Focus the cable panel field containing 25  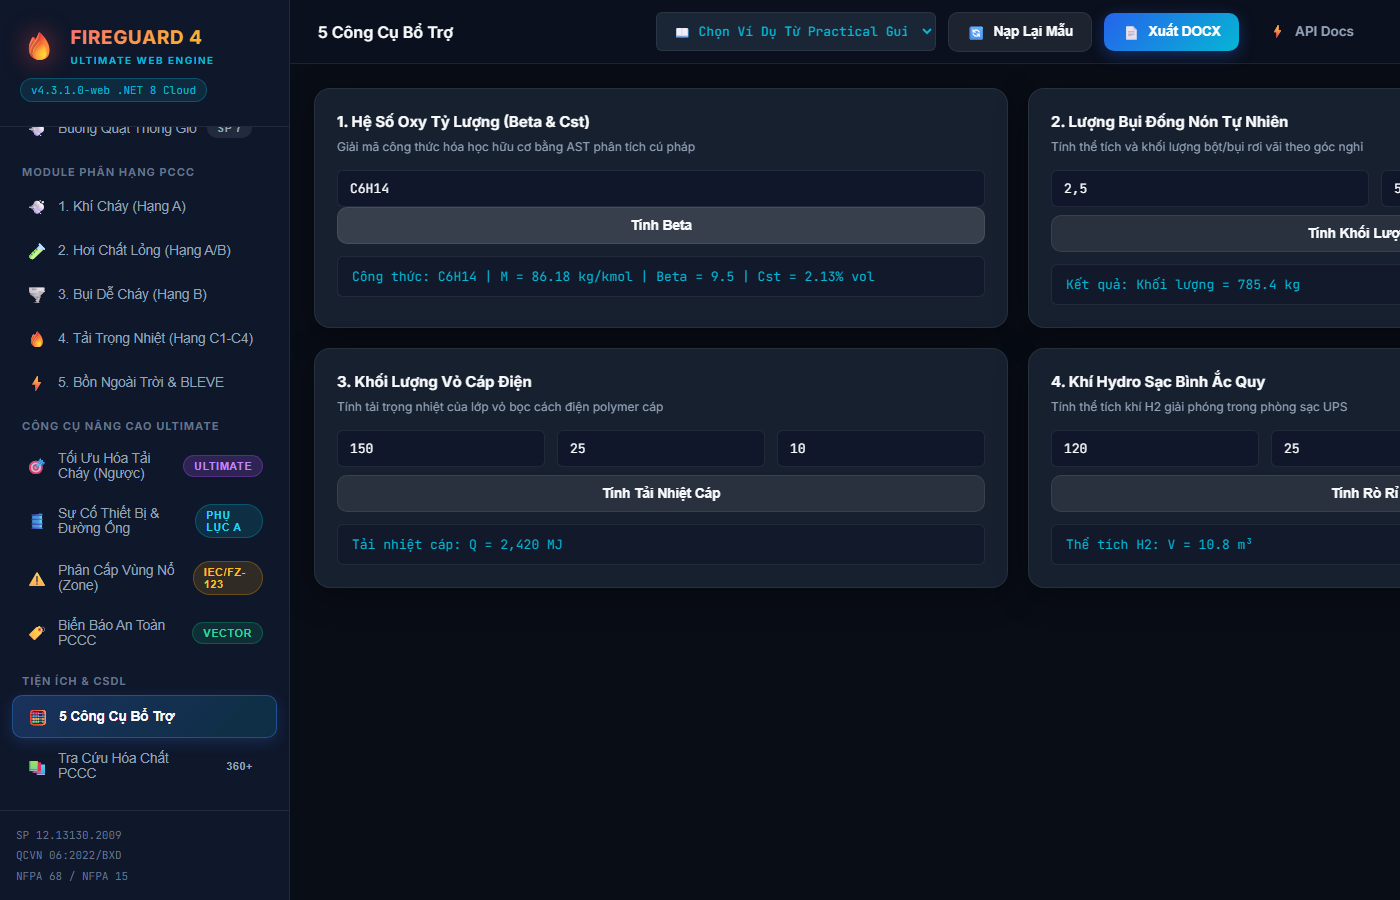click(x=661, y=449)
